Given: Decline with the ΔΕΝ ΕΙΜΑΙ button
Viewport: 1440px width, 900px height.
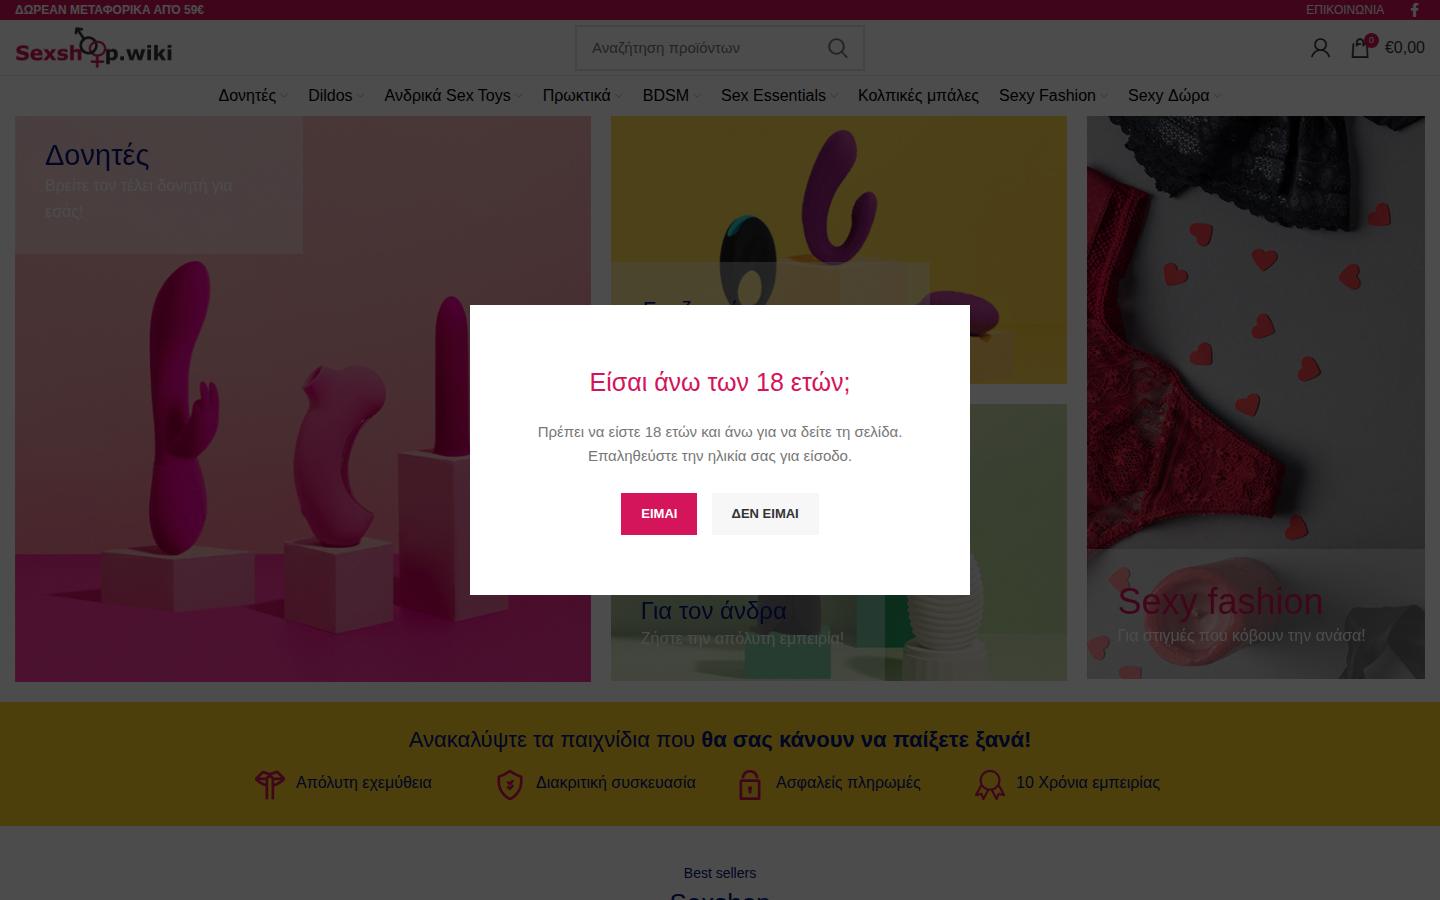Looking at the screenshot, I should (765, 513).
